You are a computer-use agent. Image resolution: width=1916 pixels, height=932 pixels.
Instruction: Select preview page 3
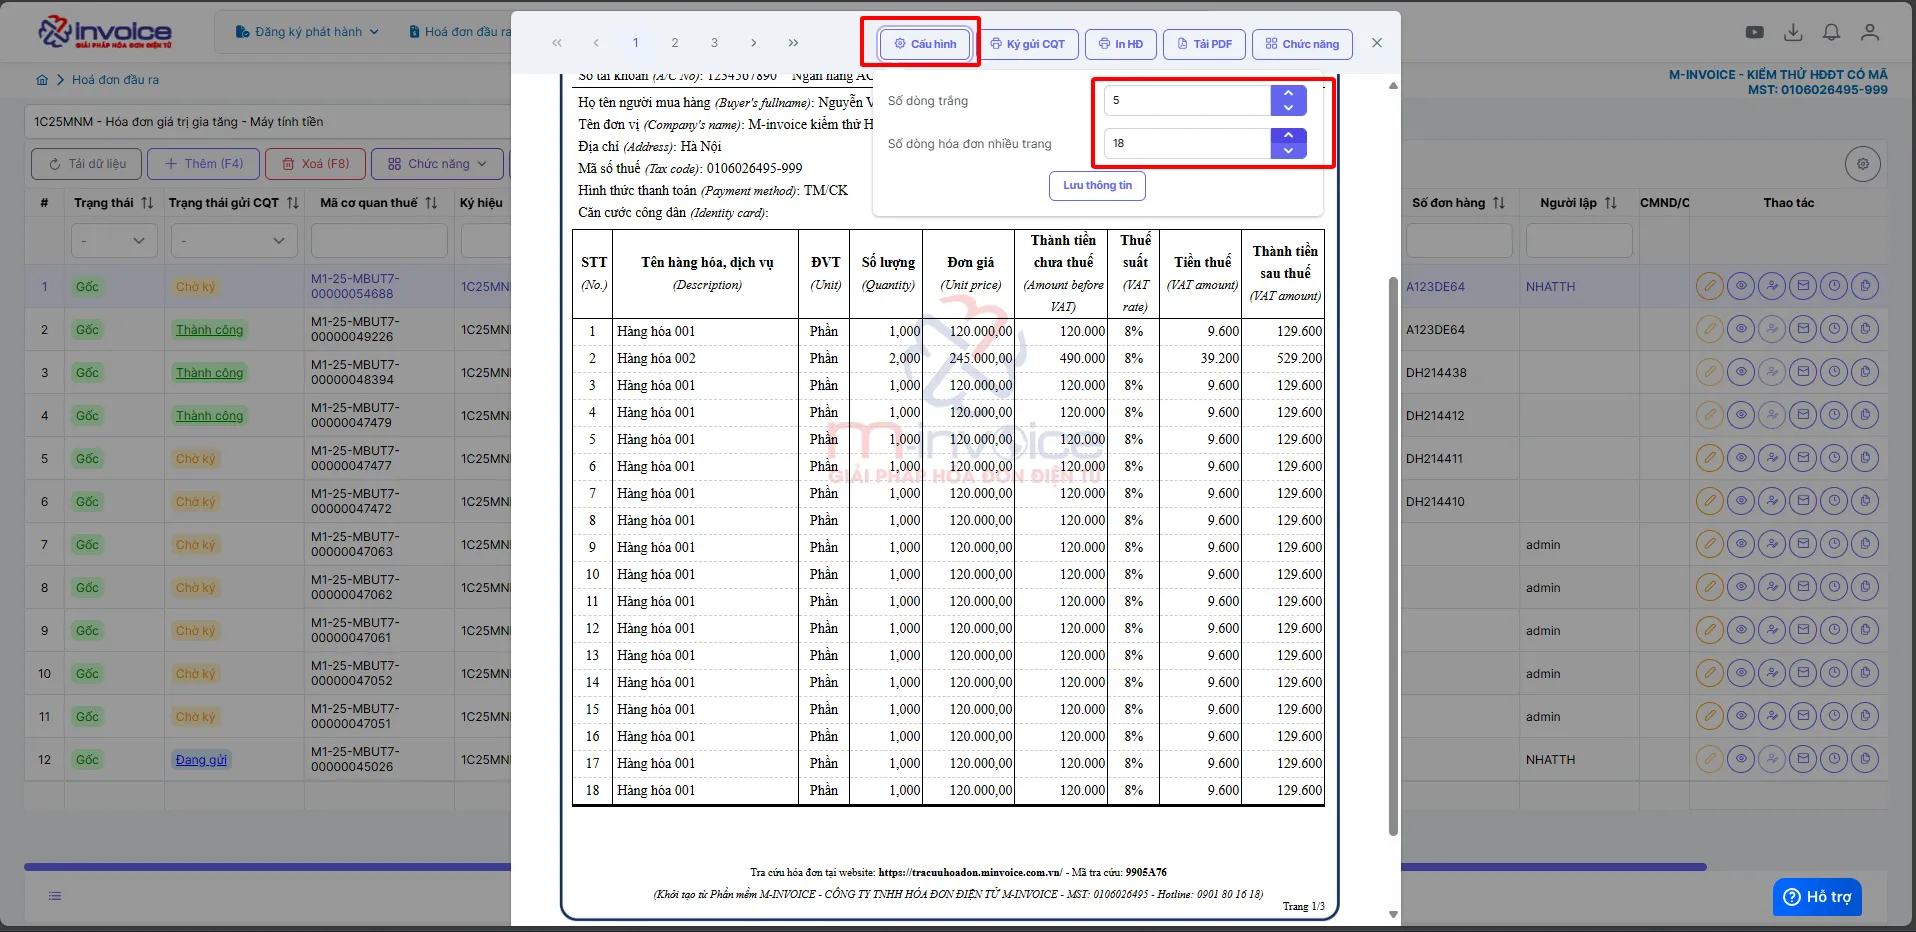click(714, 43)
